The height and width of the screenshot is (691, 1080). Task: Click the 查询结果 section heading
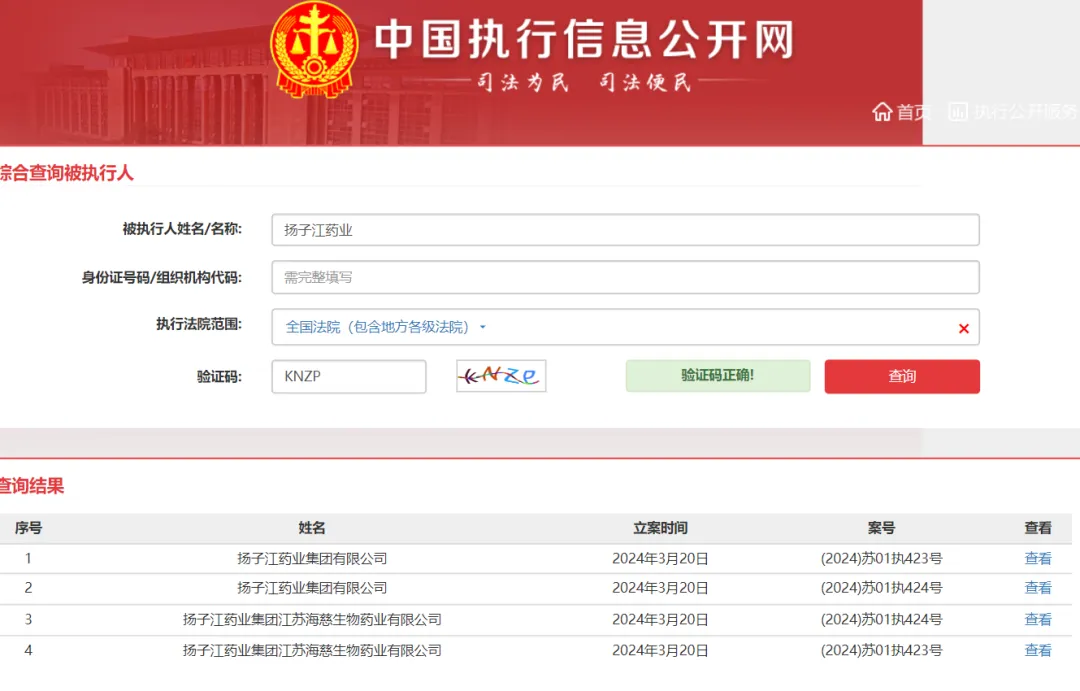point(32,486)
